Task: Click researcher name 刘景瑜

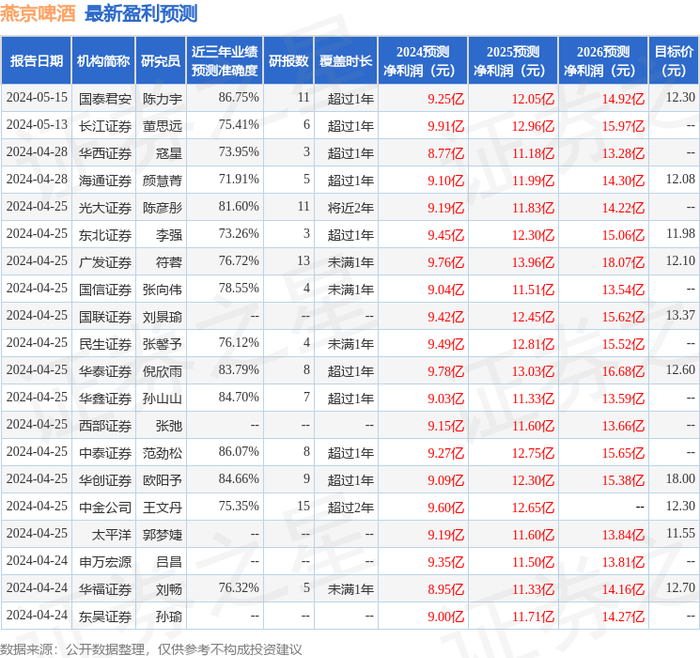Action: pos(162,317)
